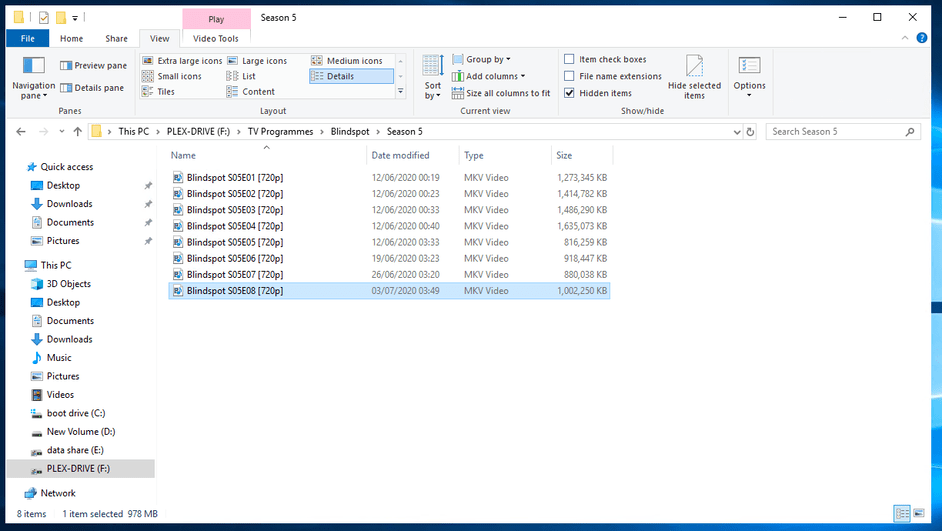Switch to the Home ribbon tab
The width and height of the screenshot is (942, 531).
(71, 38)
